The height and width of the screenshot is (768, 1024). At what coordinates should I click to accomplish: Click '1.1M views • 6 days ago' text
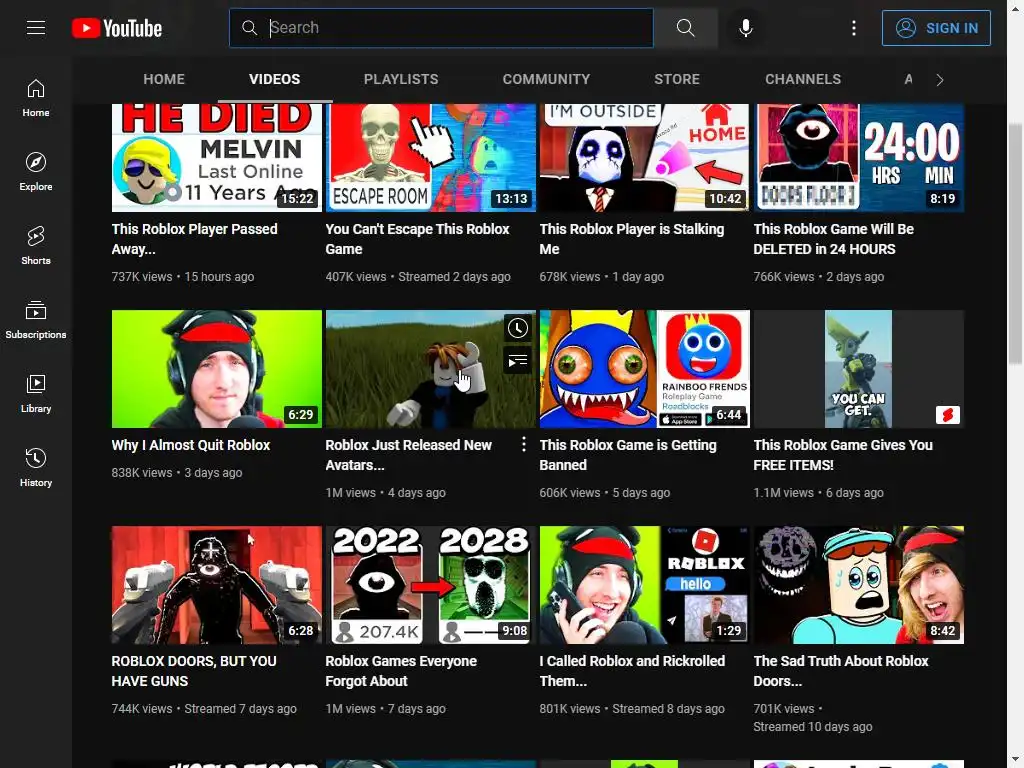coord(818,493)
